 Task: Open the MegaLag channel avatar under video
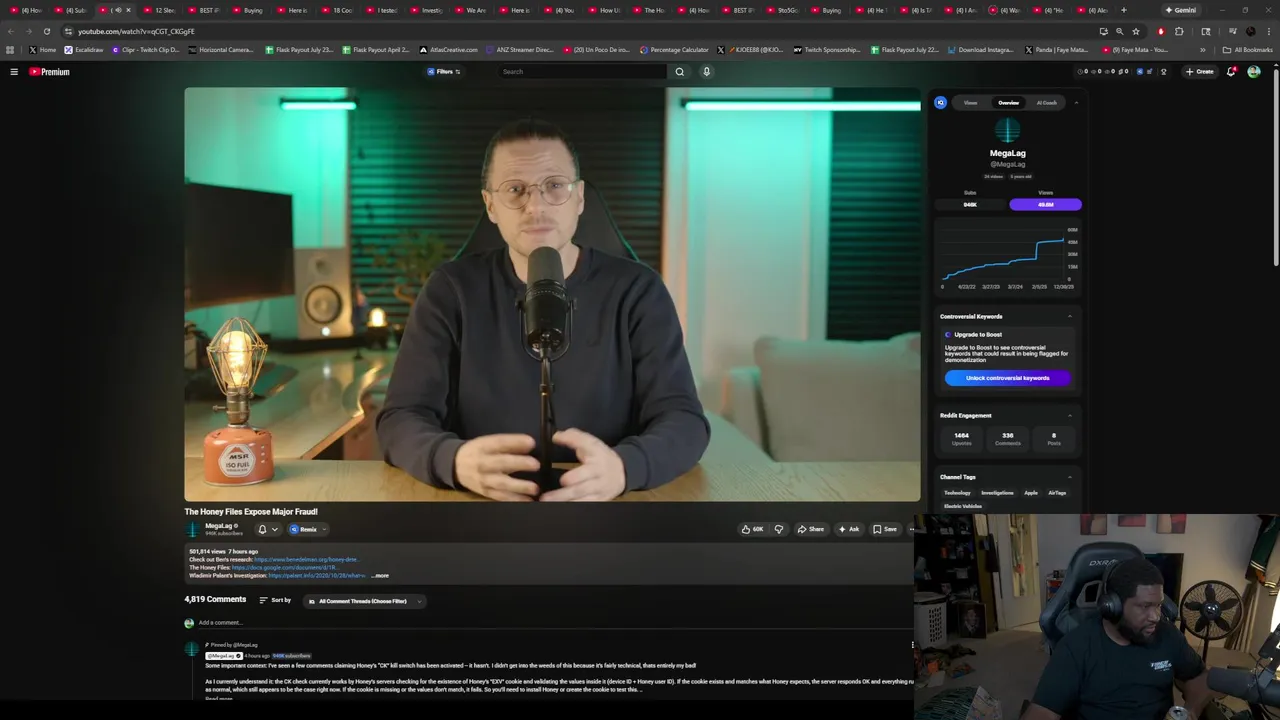click(x=193, y=529)
